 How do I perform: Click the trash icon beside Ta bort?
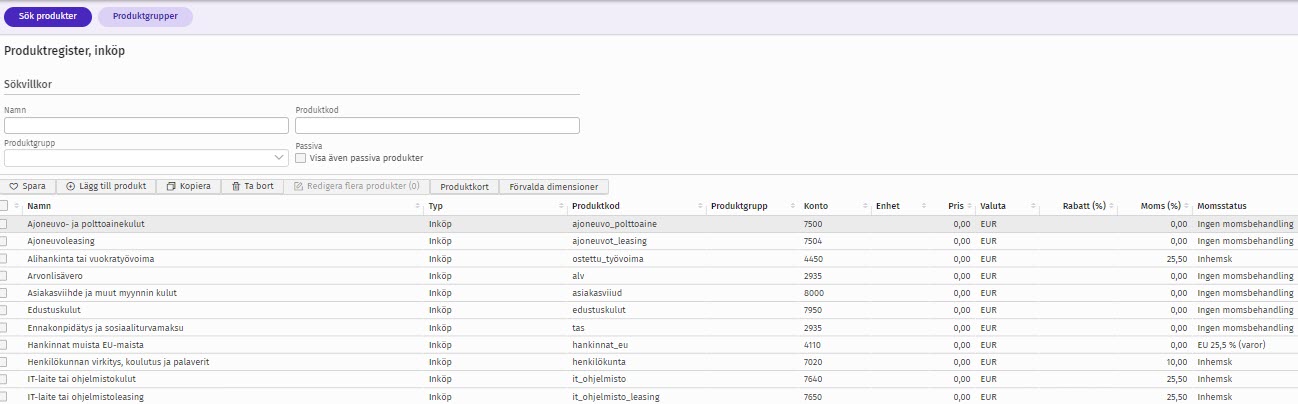(236, 186)
